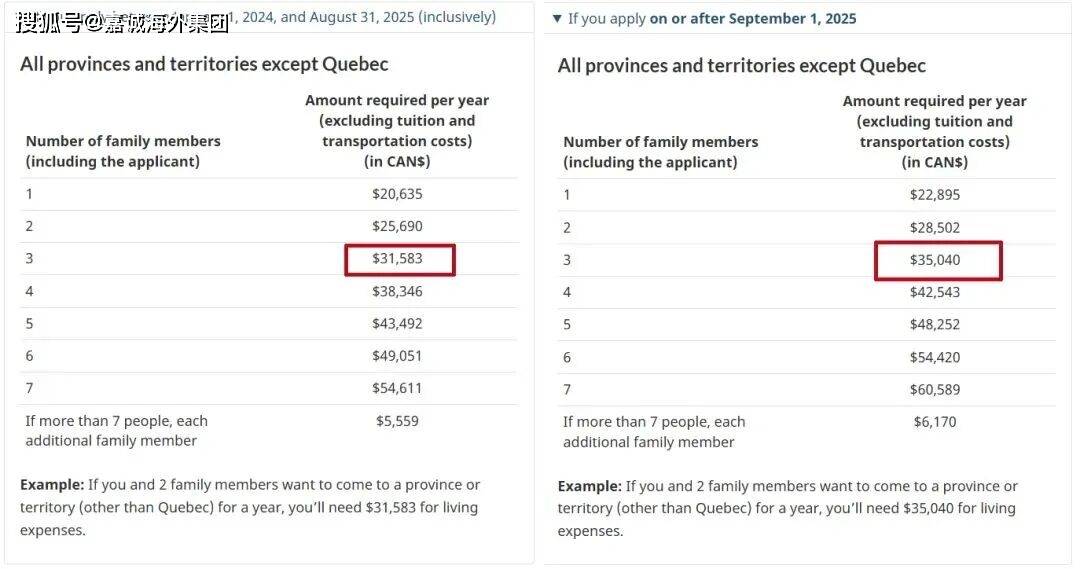The image size is (1080, 569).
Task: Collapse the 'on or after September 1, 2025' section
Action: click(x=557, y=19)
